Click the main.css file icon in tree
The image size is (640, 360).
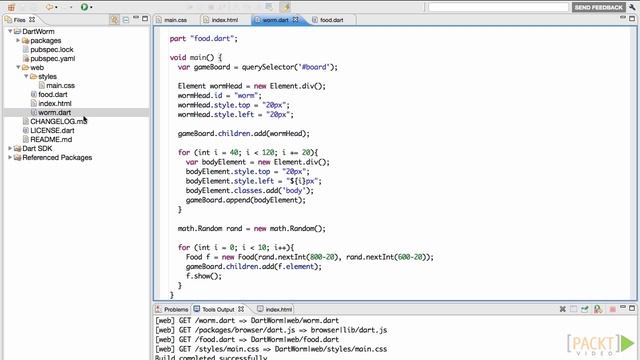(42, 85)
